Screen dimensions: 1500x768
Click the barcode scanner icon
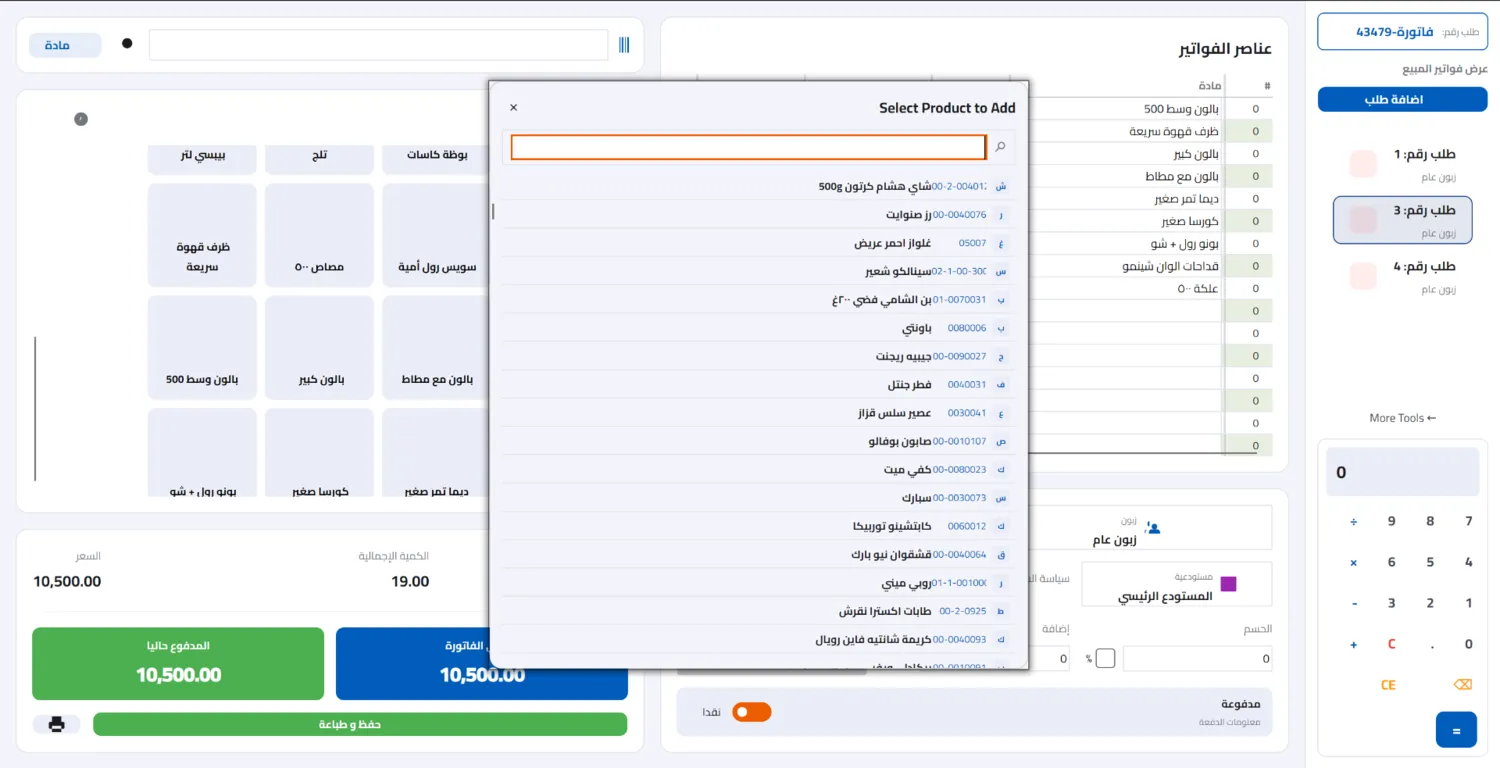(624, 45)
